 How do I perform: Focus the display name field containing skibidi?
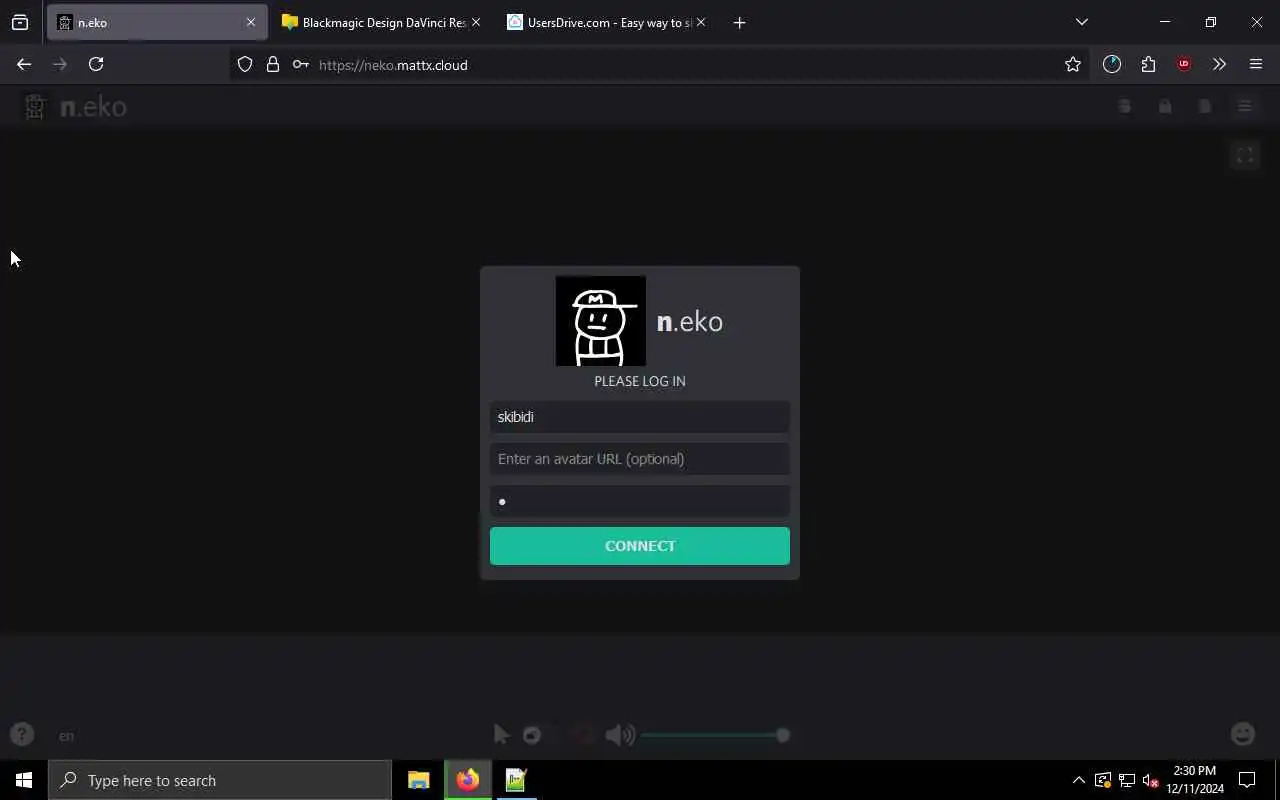(640, 417)
